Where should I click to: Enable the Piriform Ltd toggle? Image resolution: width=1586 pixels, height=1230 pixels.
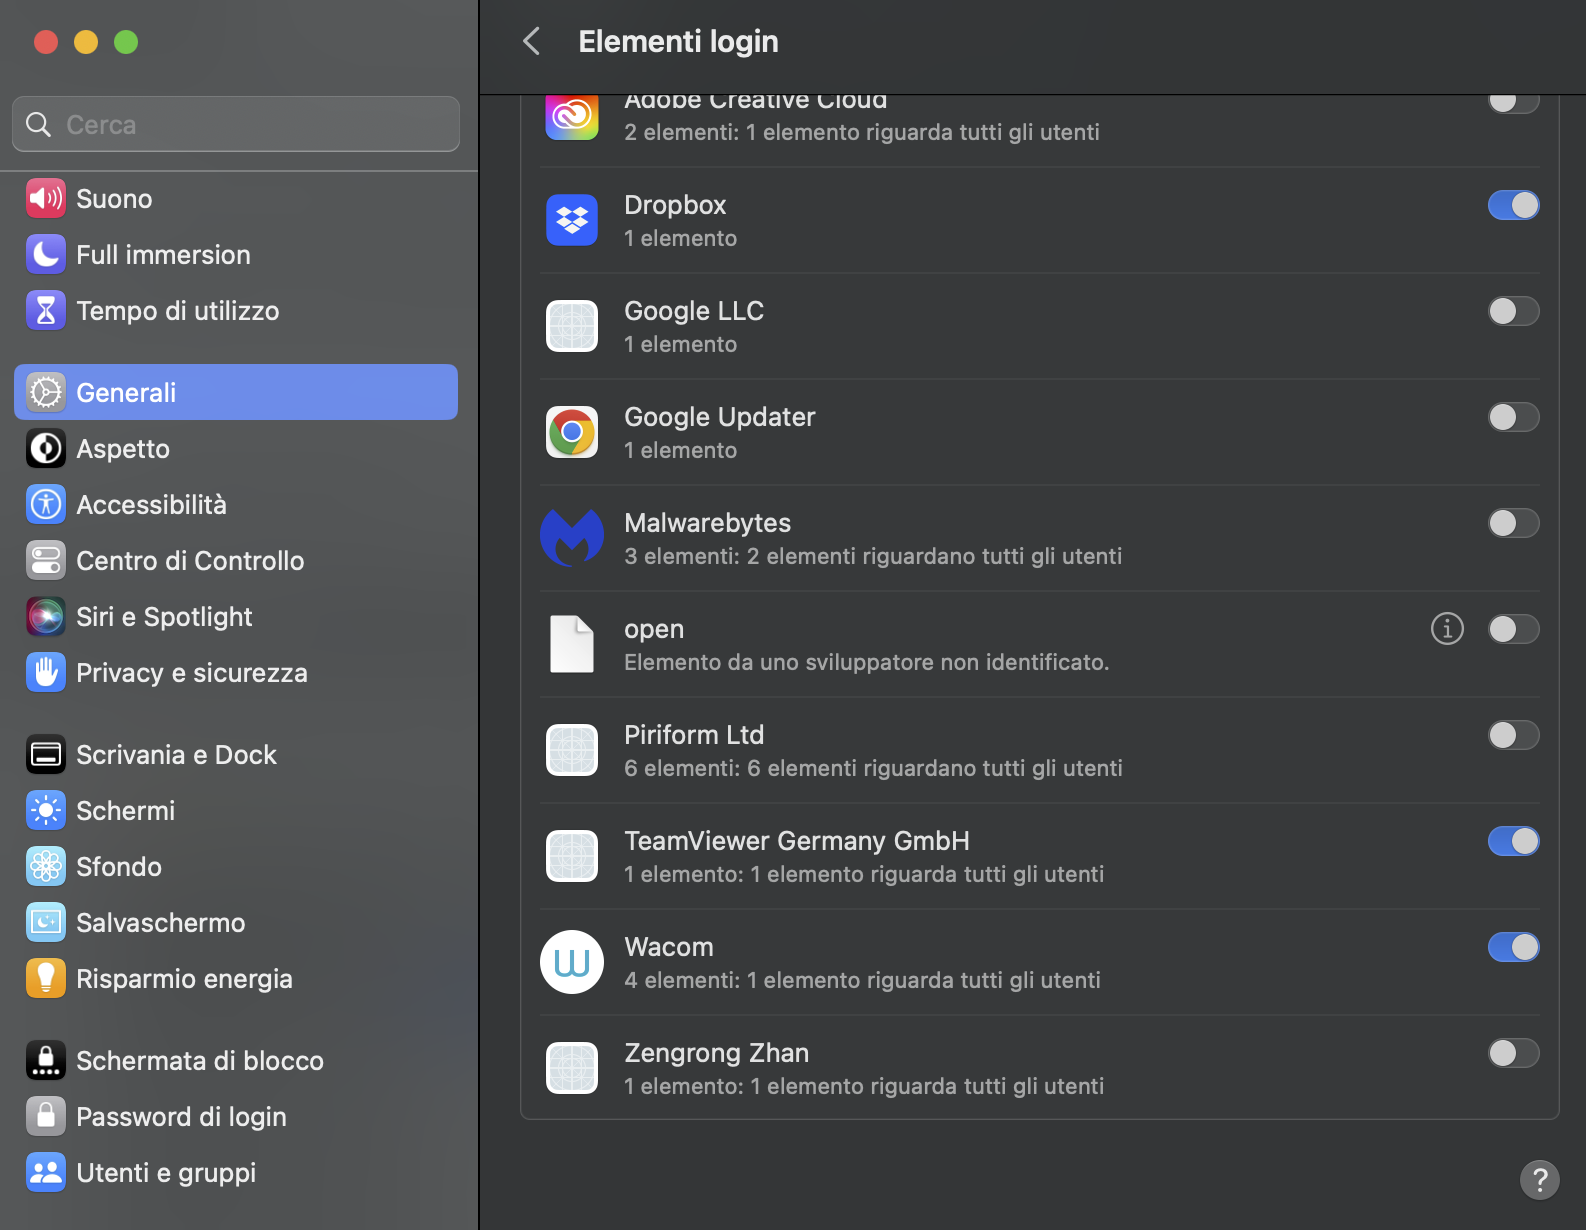coord(1514,735)
